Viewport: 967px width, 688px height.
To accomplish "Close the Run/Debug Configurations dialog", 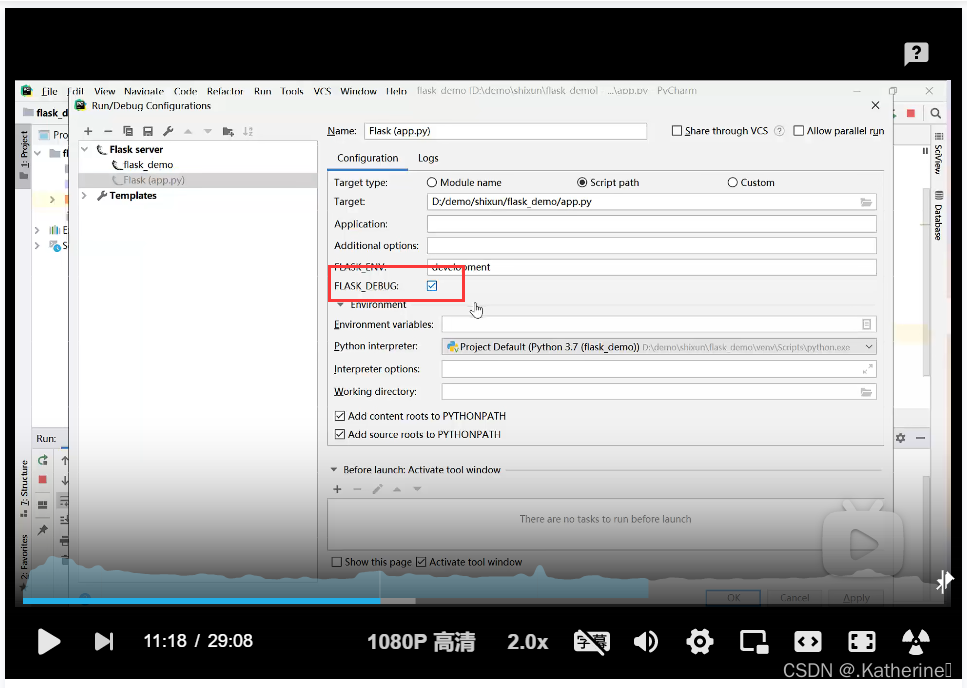I will (875, 105).
